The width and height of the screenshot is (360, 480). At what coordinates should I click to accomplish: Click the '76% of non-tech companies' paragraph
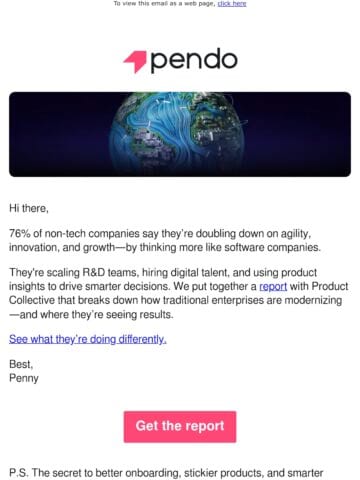point(165,240)
